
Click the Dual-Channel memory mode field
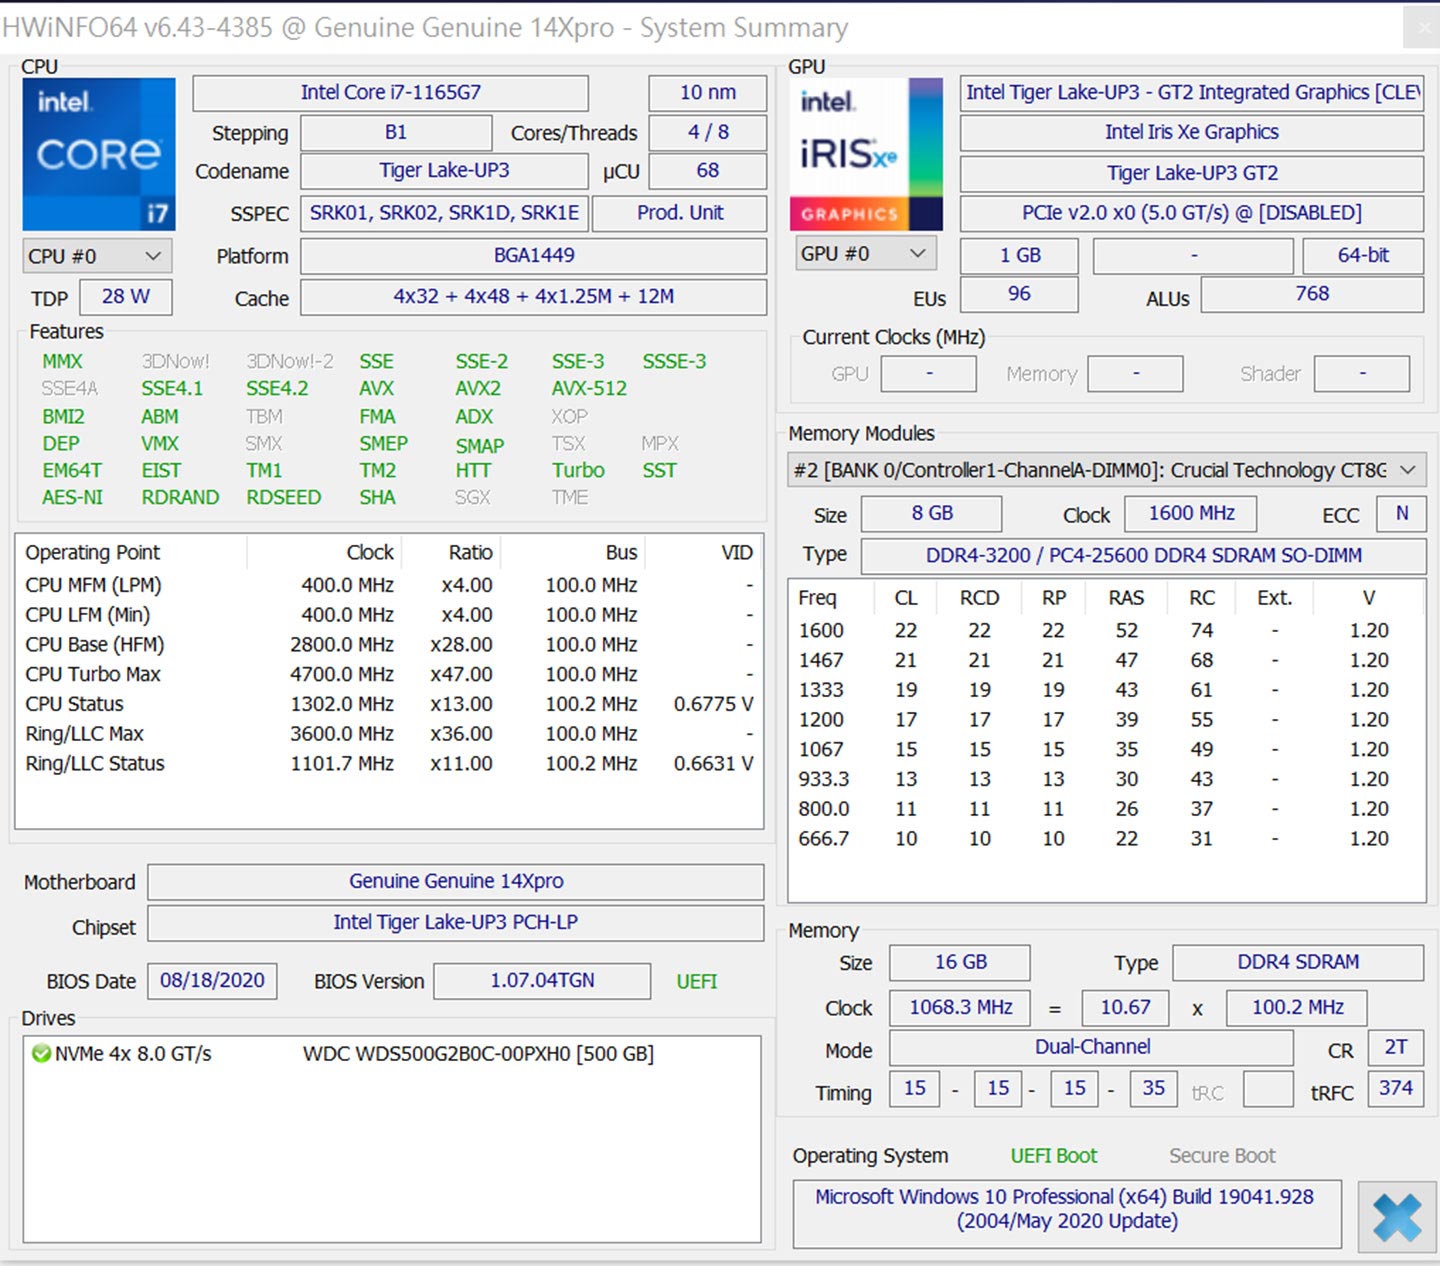(1091, 1047)
